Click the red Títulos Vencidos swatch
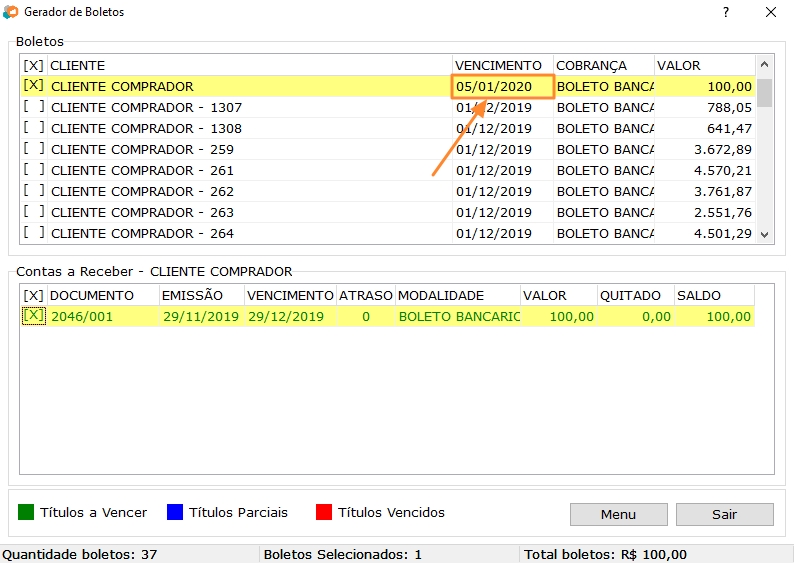 (324, 512)
